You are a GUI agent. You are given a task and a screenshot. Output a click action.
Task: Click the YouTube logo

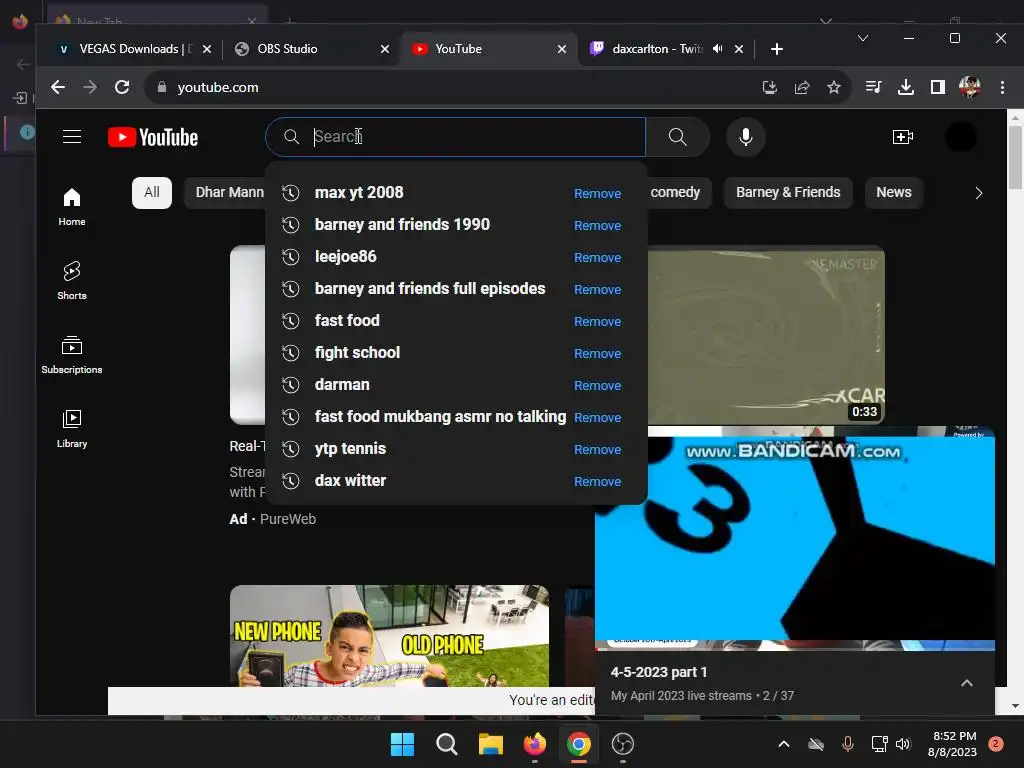point(153,137)
